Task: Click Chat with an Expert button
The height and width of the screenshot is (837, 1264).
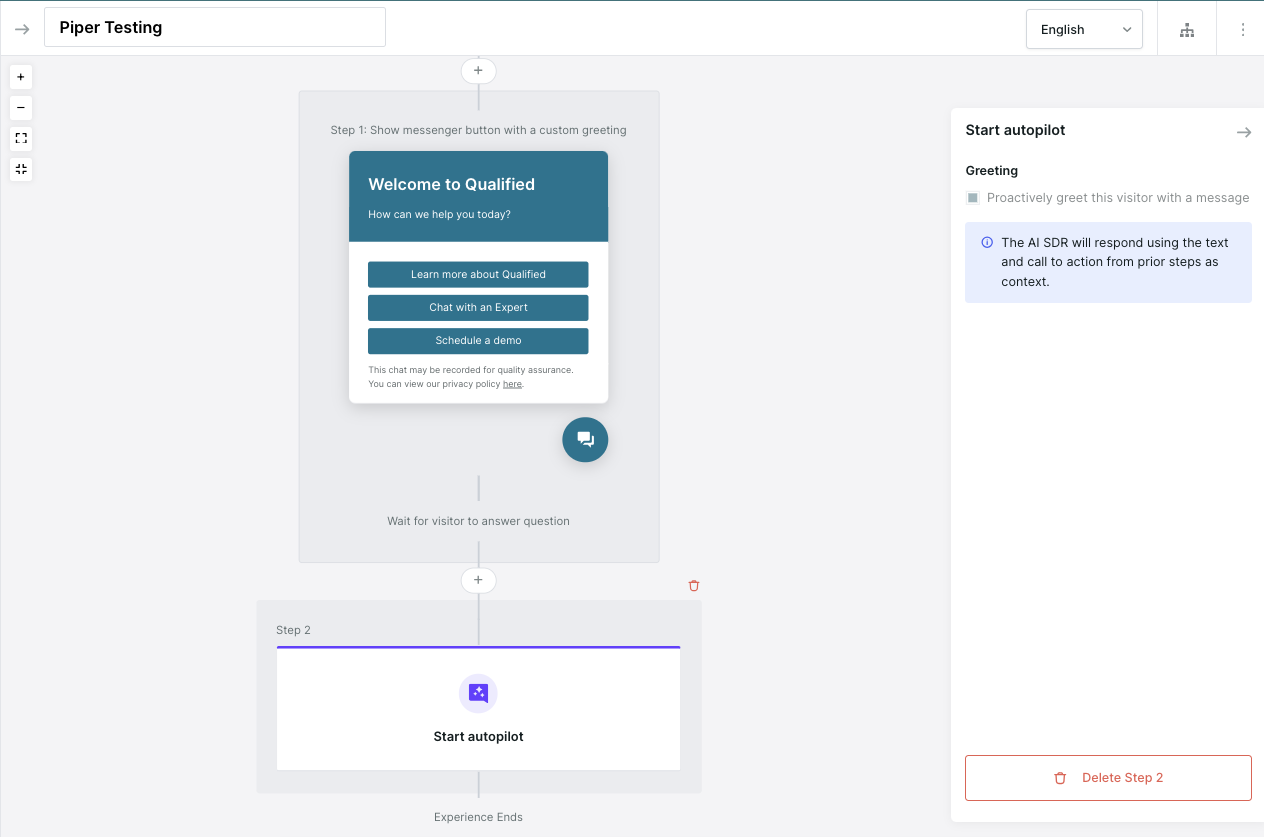Action: click(x=478, y=308)
